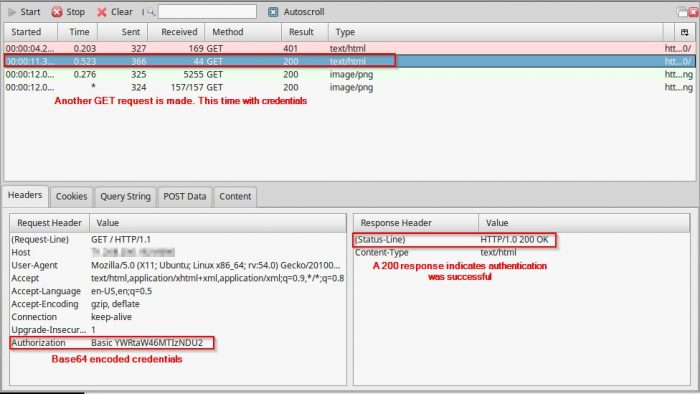The width and height of the screenshot is (700, 394).
Task: Select the Connection keep-alive row
Action: coord(178,317)
